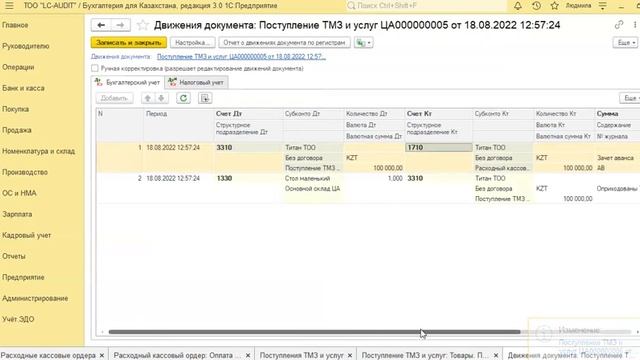Switch to Расходные кассовые ордера tab
The width and height of the screenshot is (640, 360).
[48, 356]
